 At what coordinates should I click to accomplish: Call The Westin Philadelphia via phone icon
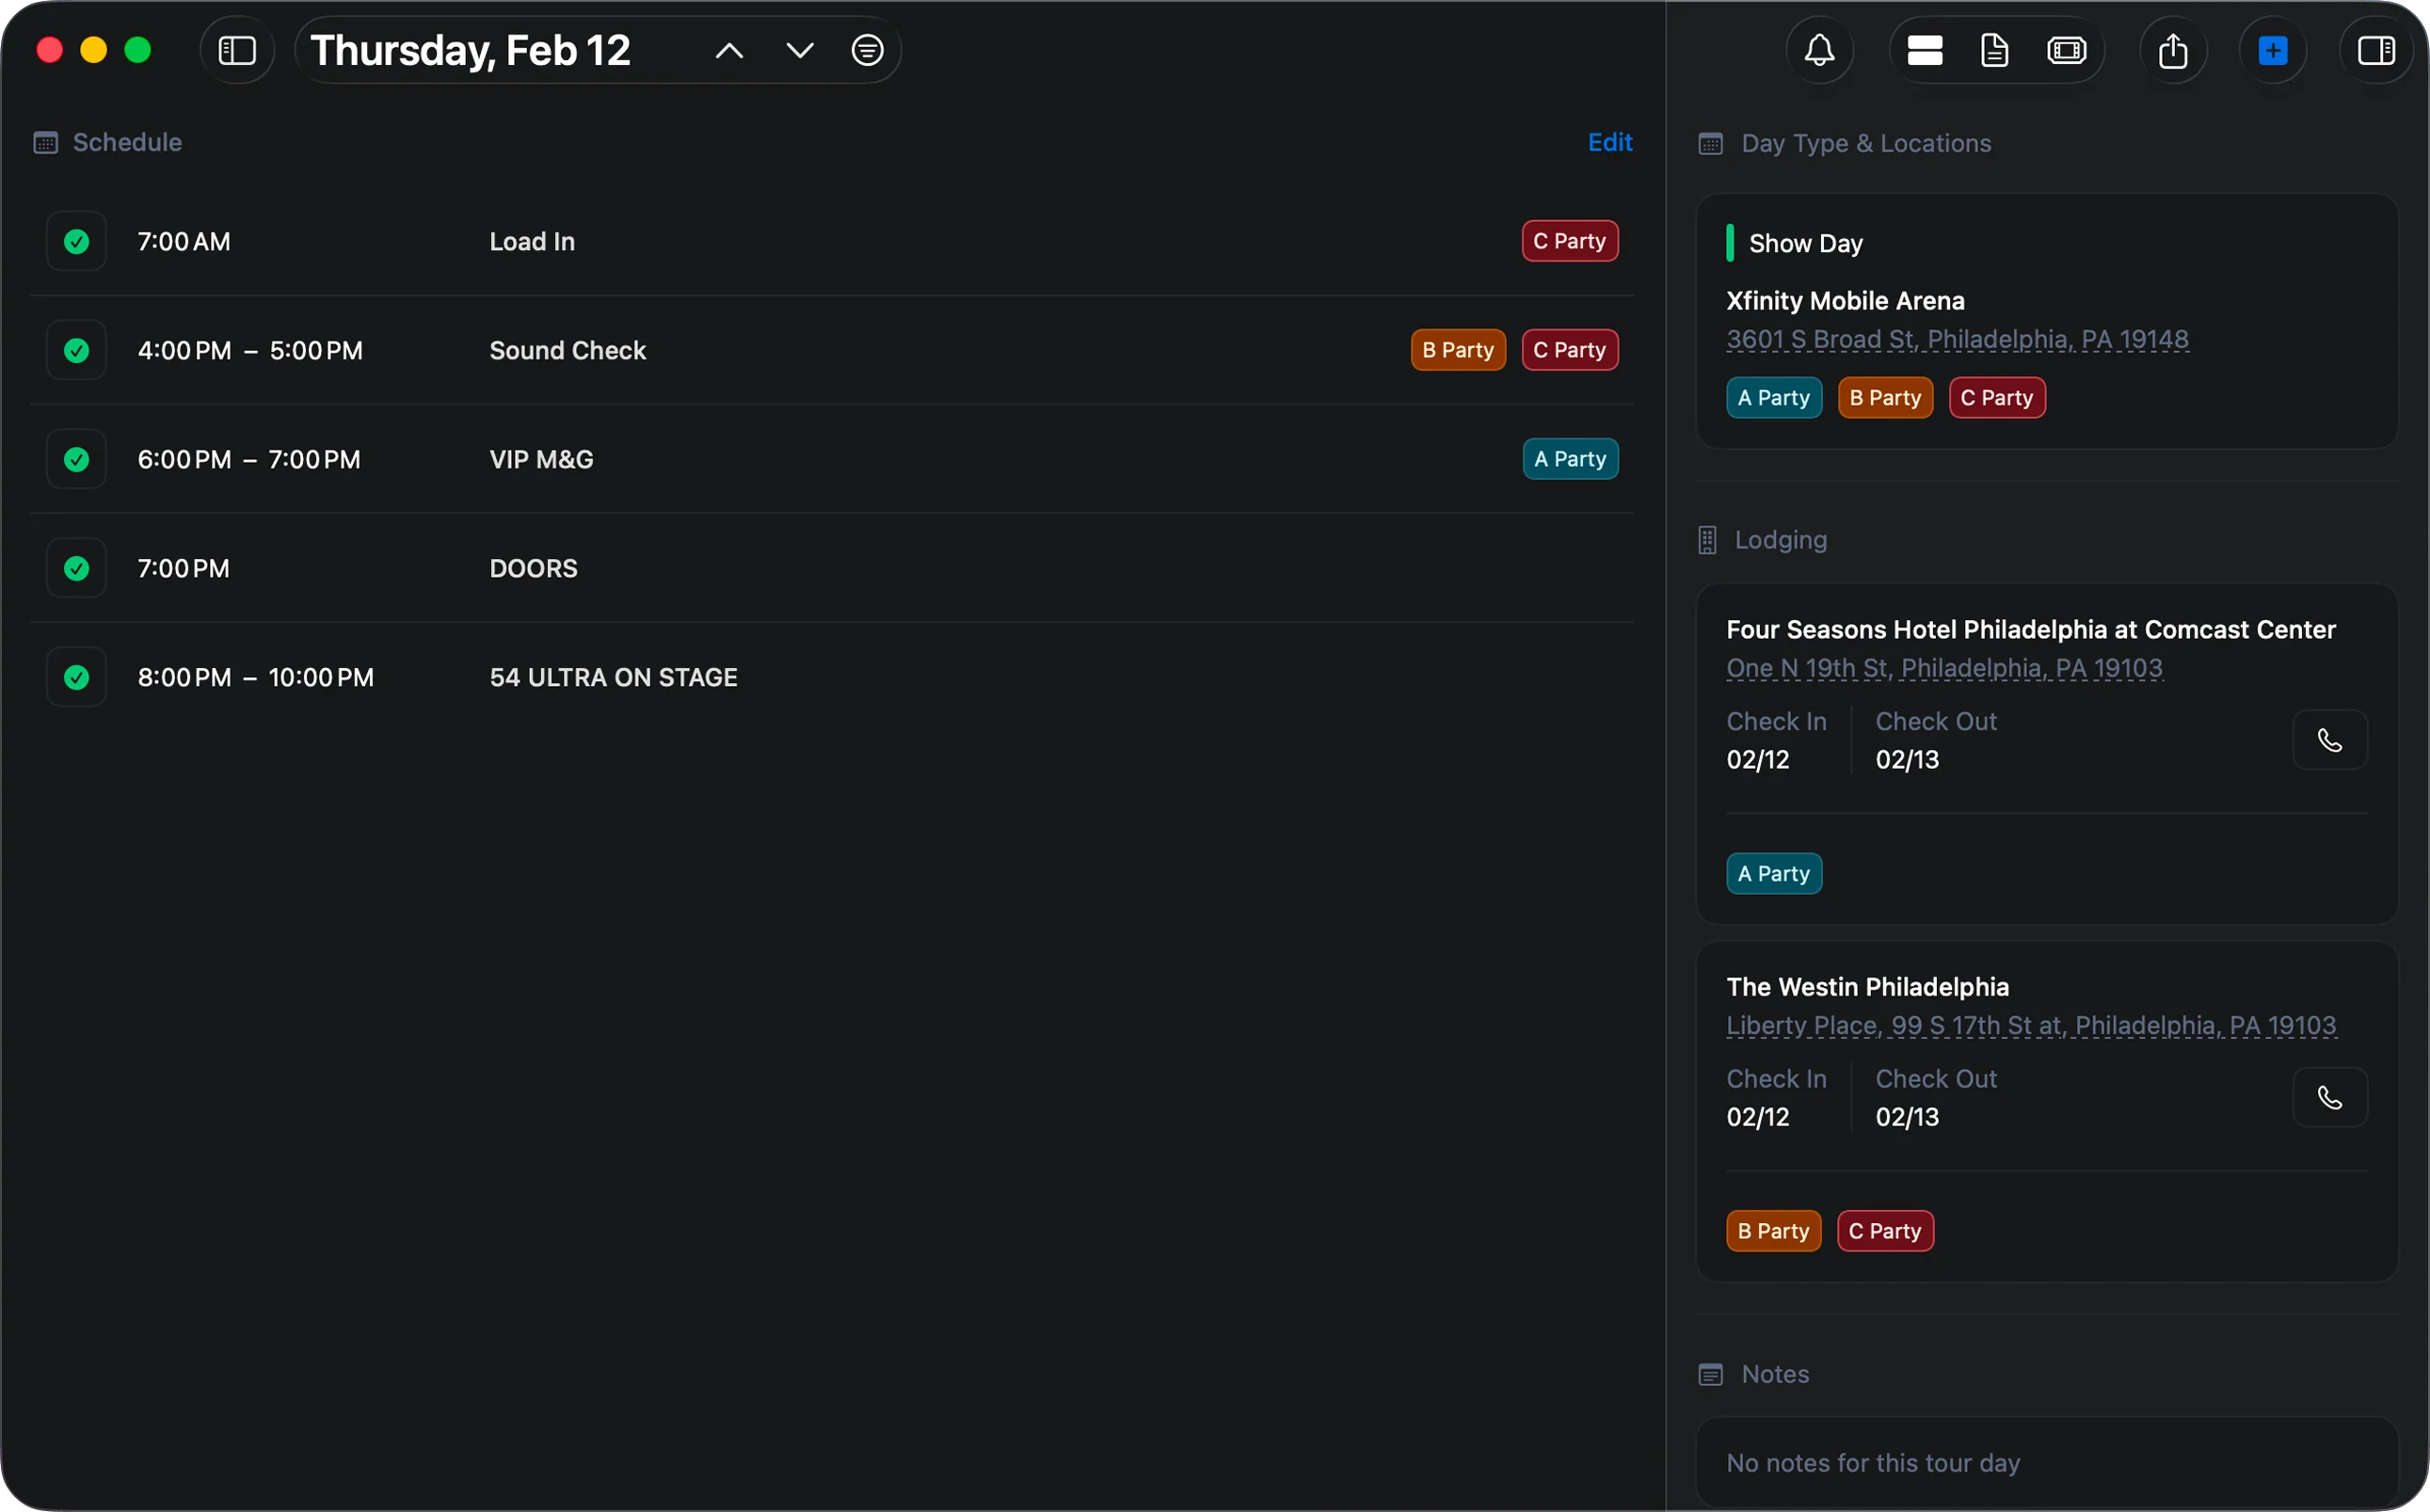pyautogui.click(x=2330, y=1097)
